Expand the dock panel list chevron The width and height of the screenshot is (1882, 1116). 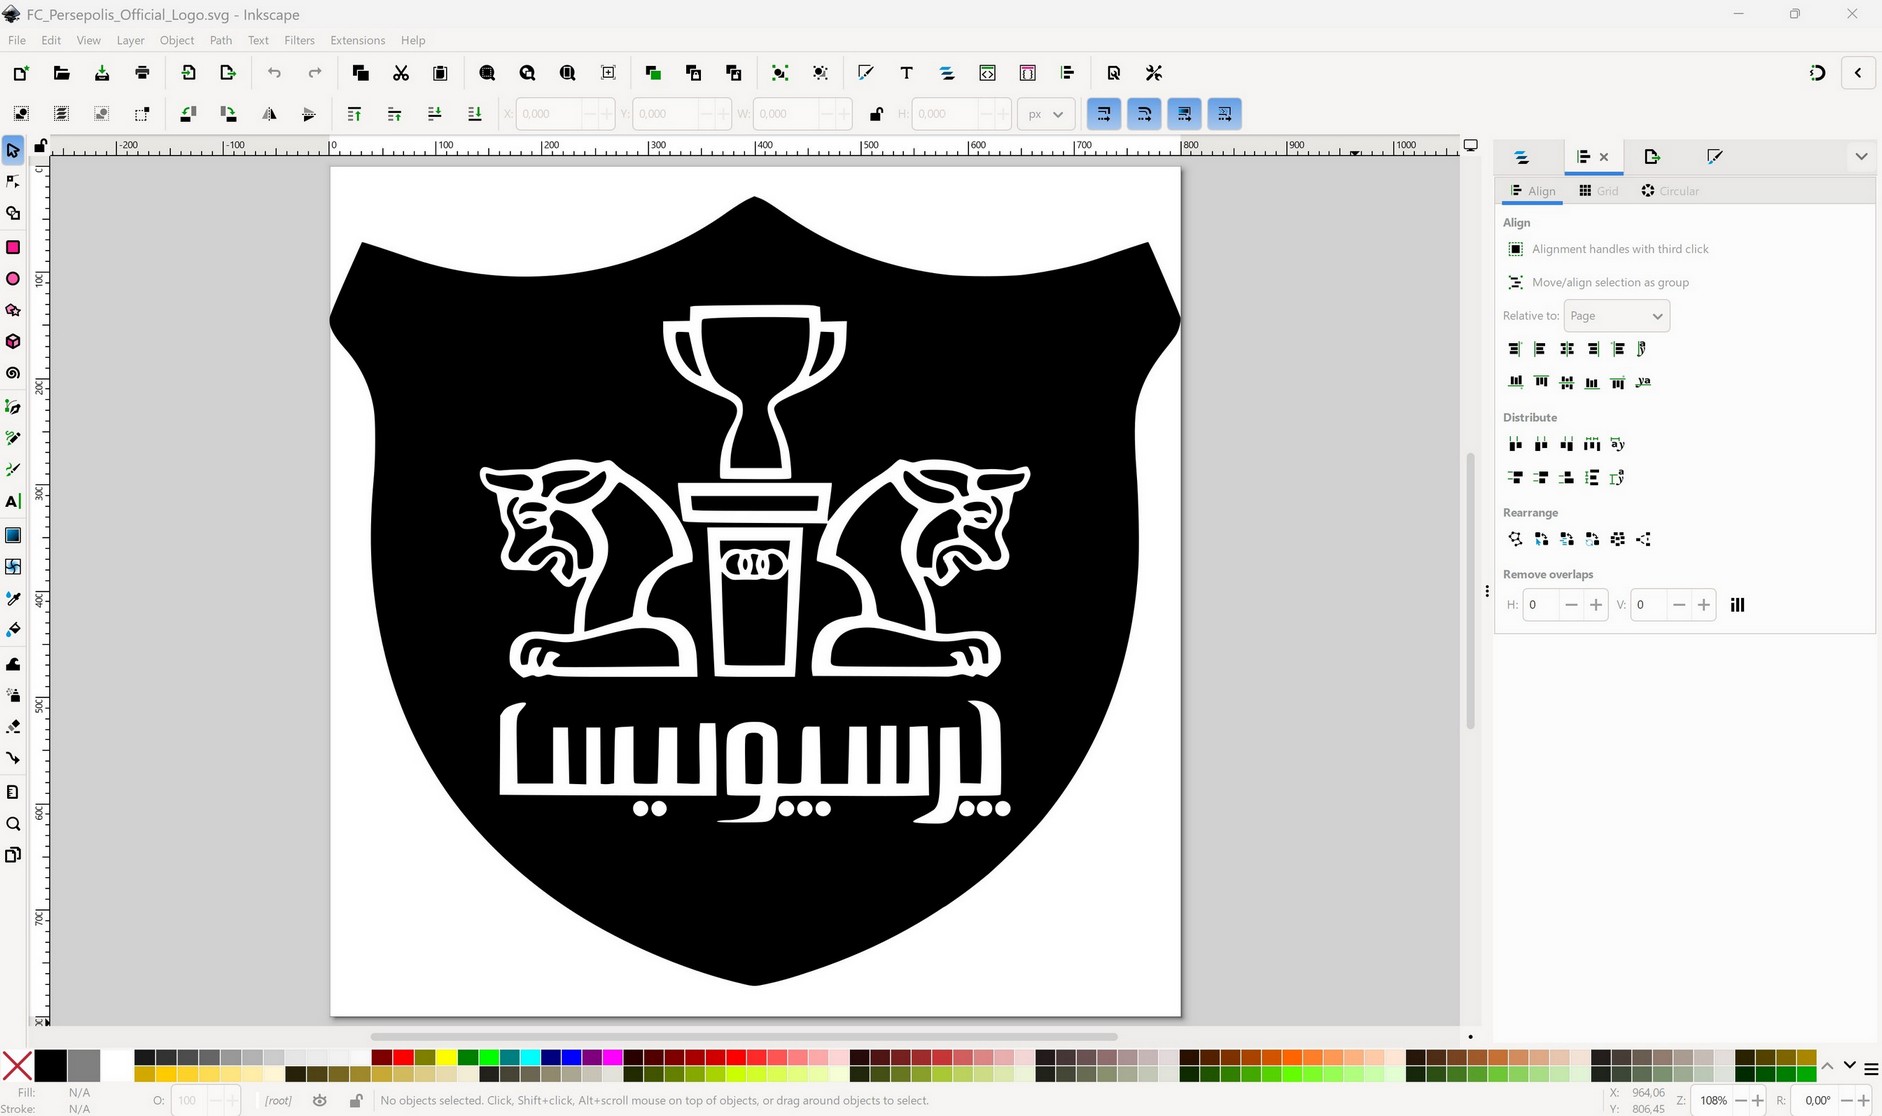click(x=1861, y=156)
